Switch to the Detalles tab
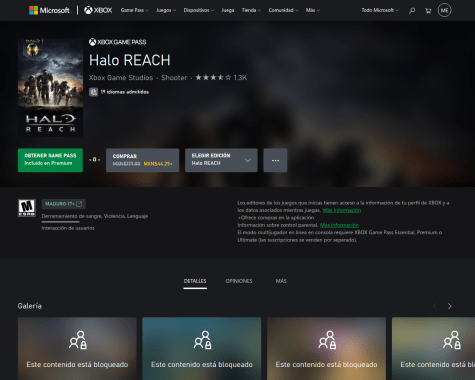Screen dimensions: 475x380 [195, 281]
